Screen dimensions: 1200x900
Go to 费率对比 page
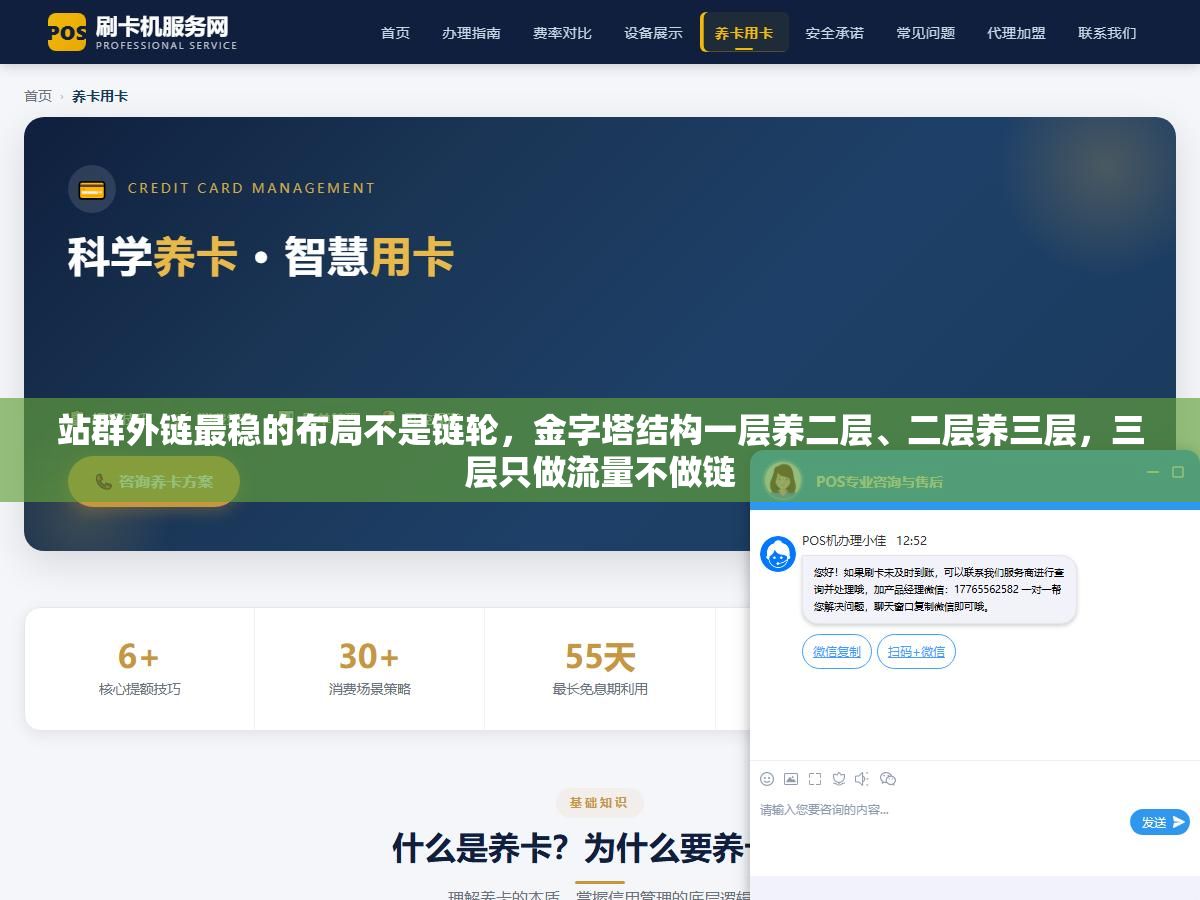(562, 33)
